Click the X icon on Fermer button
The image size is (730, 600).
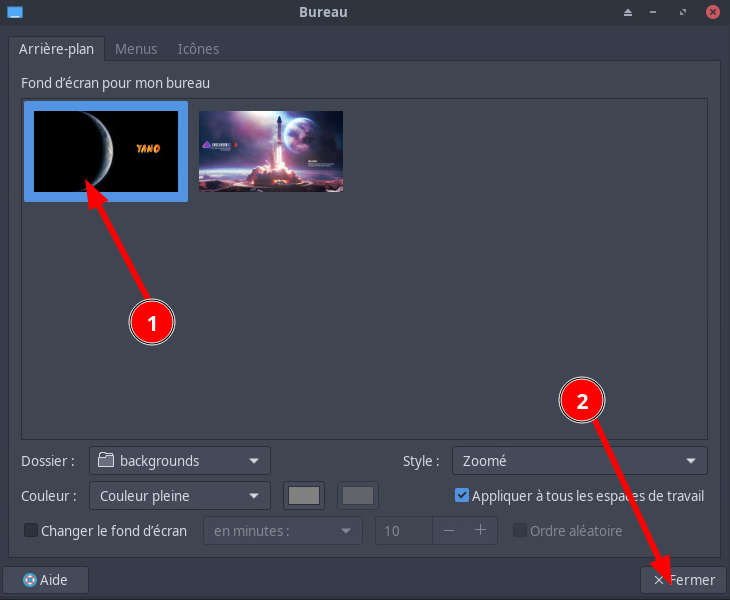tap(658, 580)
